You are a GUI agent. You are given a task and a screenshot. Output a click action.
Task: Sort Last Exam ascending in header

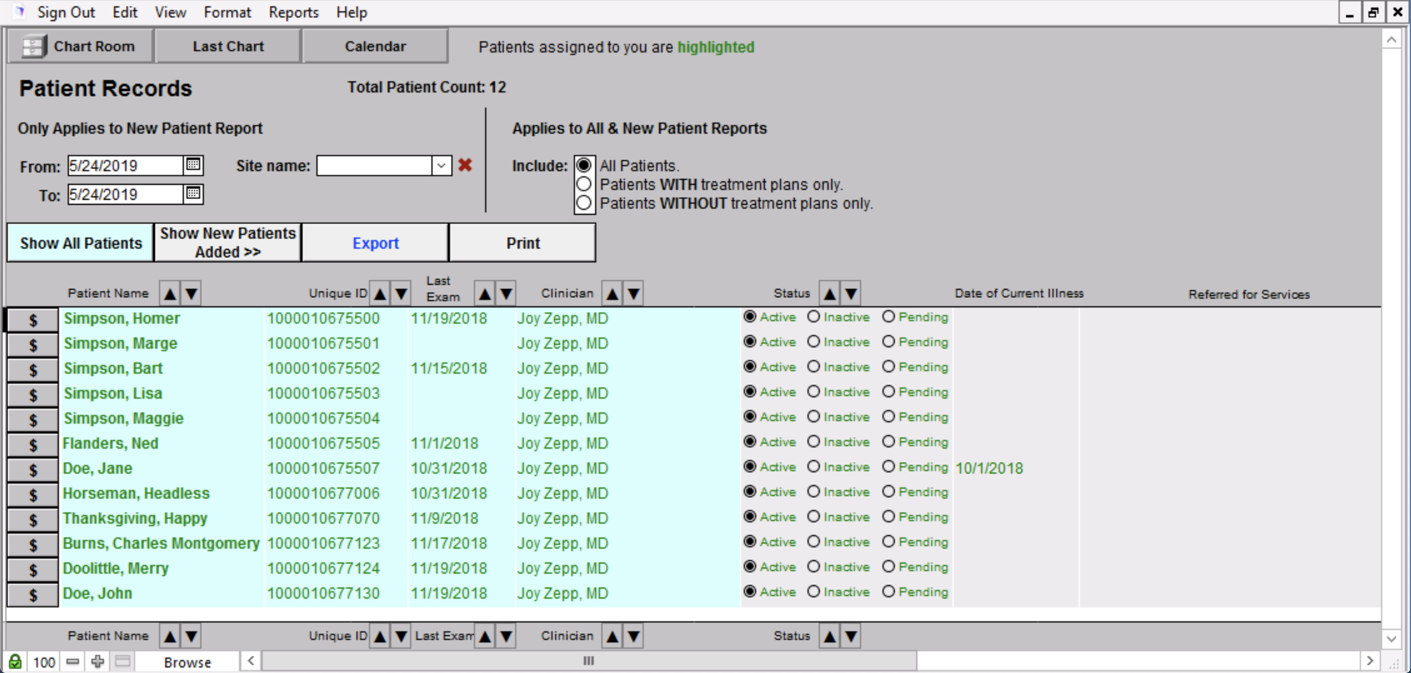point(485,294)
